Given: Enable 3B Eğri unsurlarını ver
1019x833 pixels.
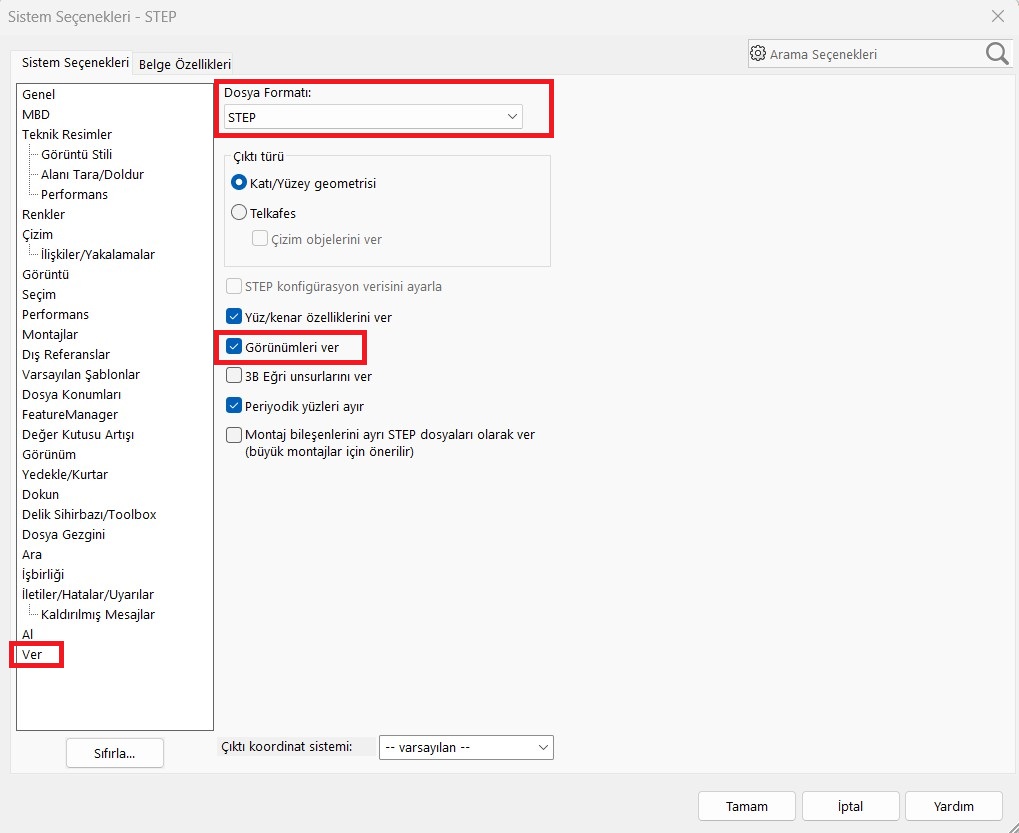Looking at the screenshot, I should [x=234, y=376].
